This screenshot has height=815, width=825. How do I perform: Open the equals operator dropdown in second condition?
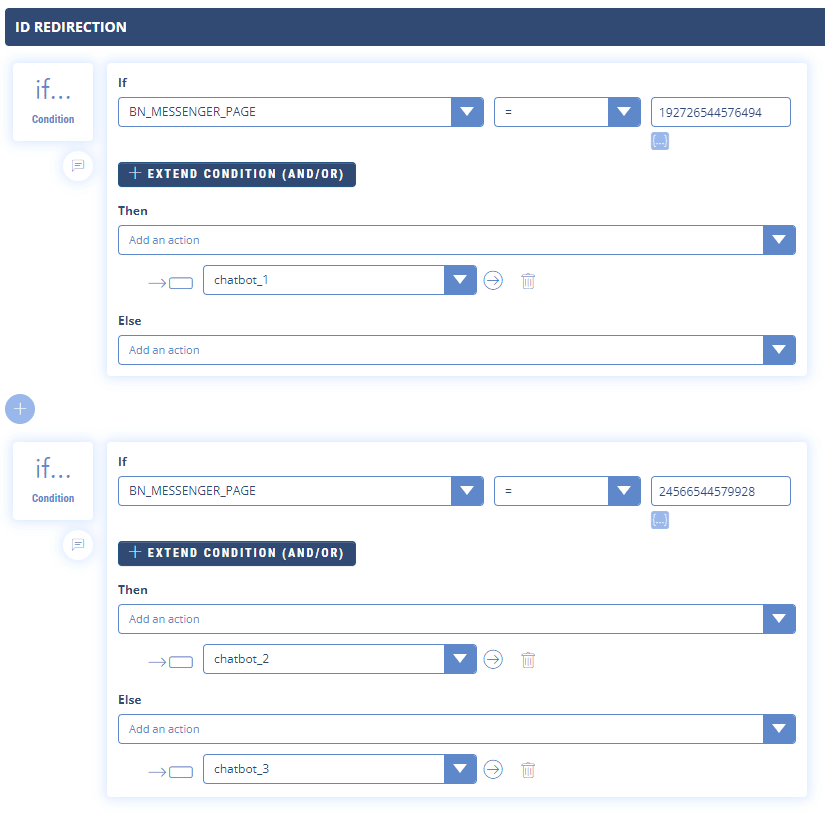[624, 491]
